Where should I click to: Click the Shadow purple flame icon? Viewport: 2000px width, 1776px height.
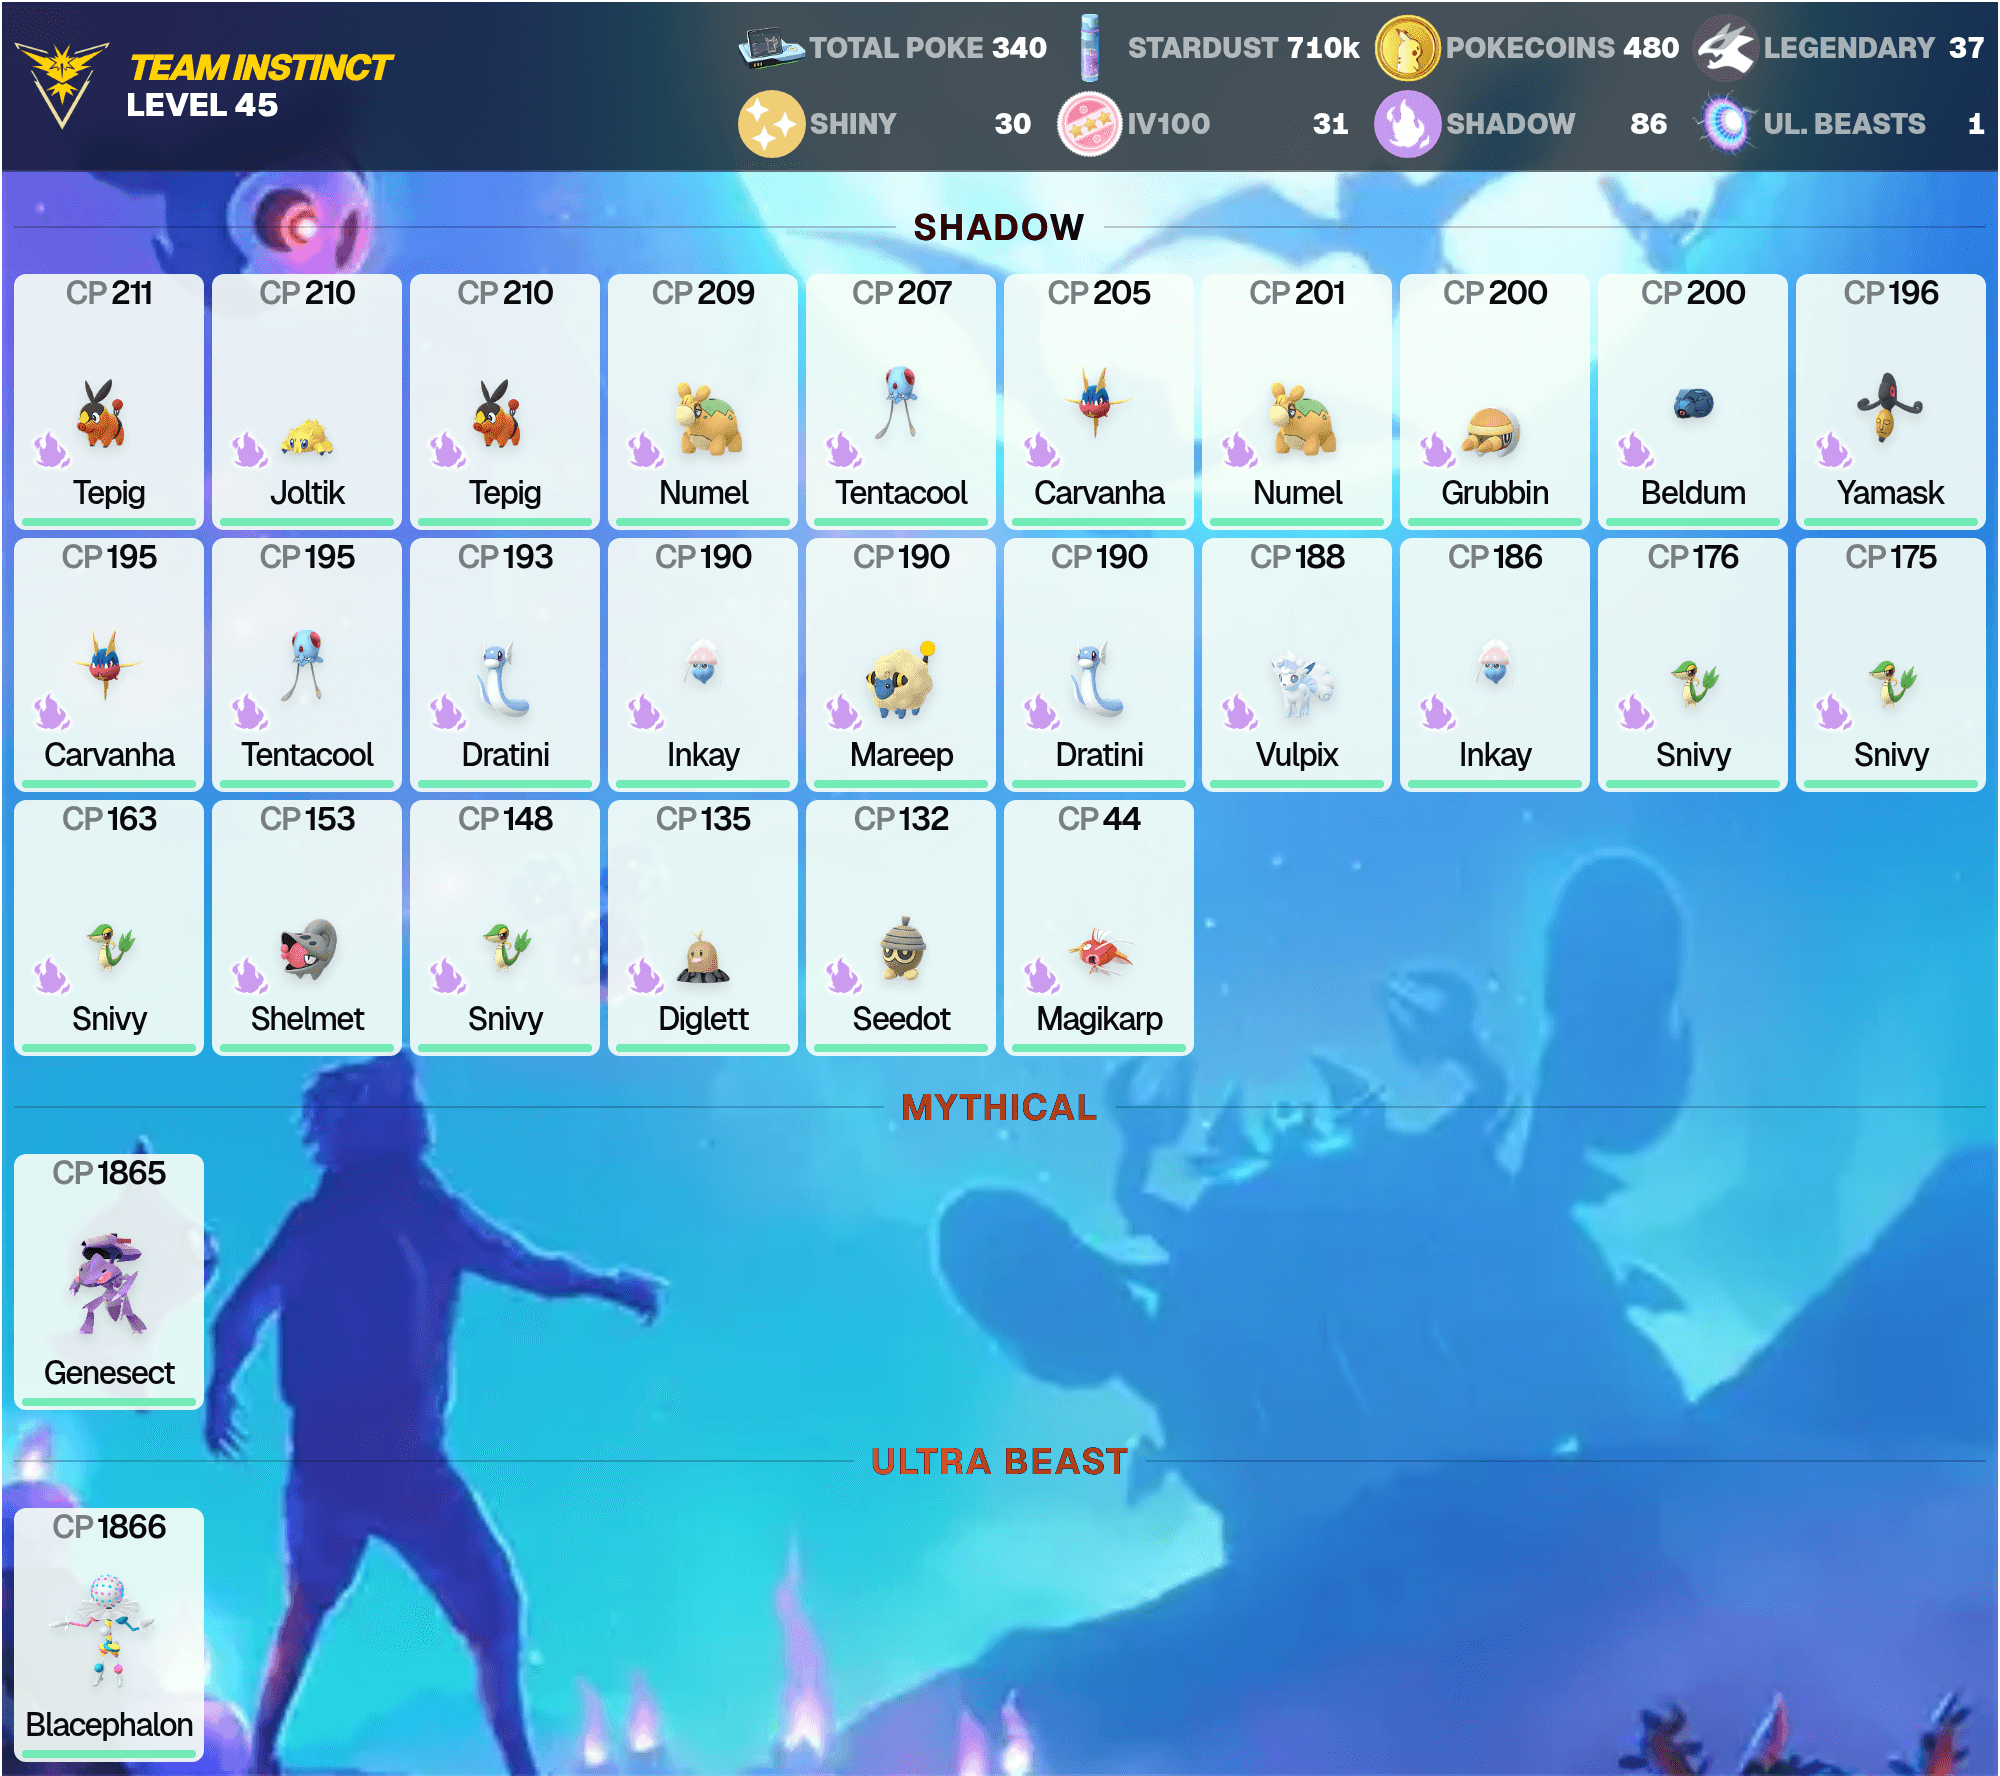pyautogui.click(x=1407, y=124)
